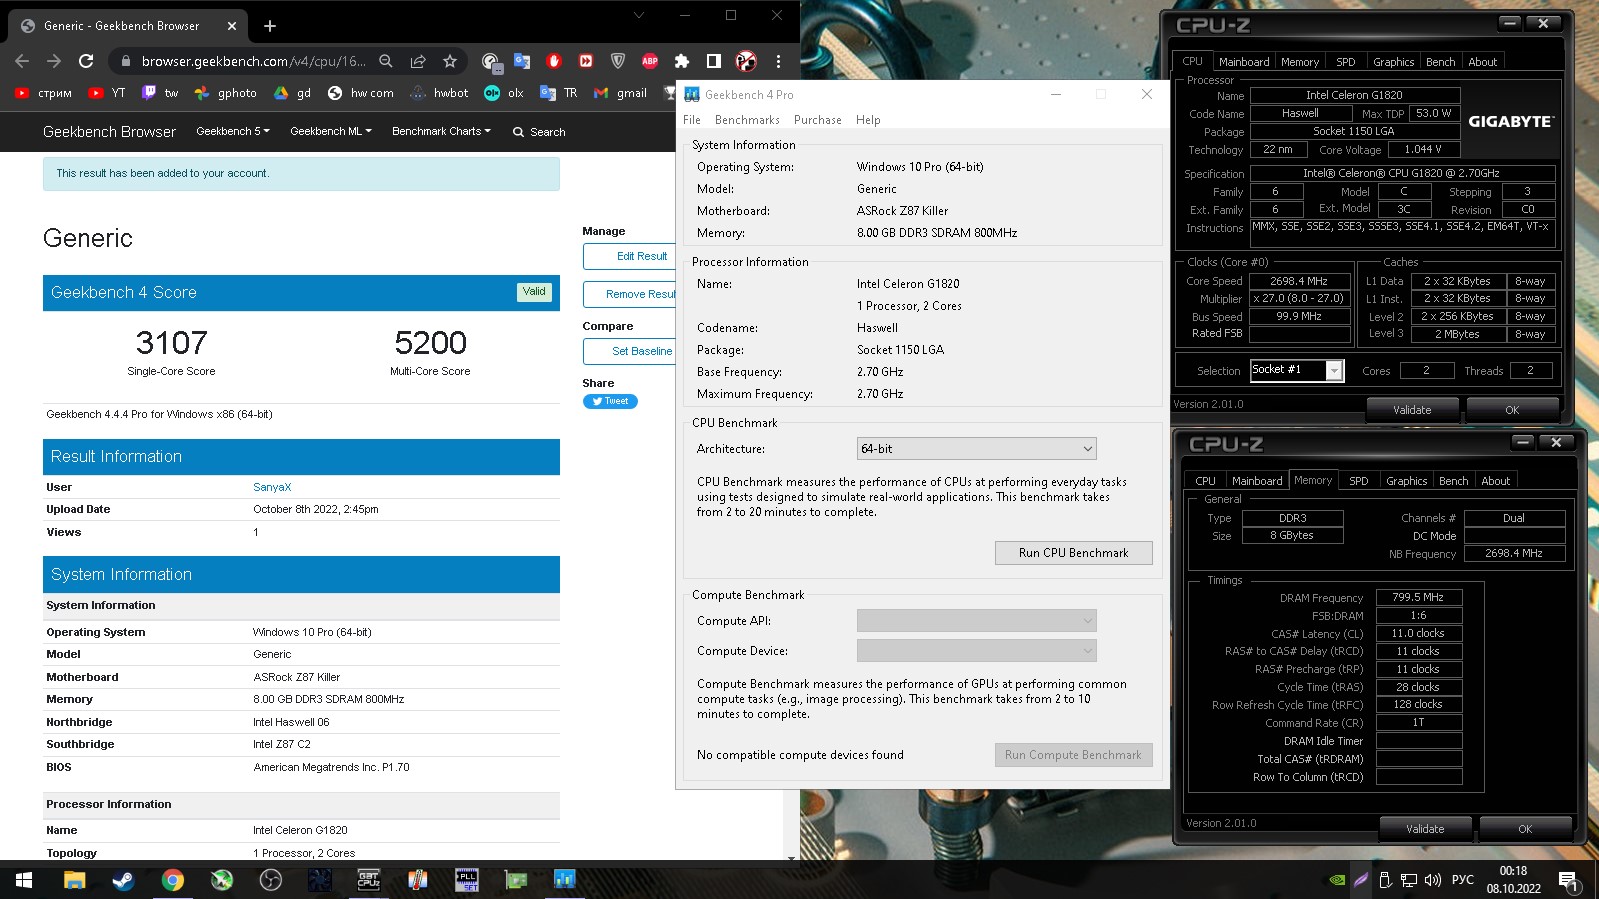The image size is (1599, 899).
Task: Open the gmail bookmark
Action: coord(621,93)
